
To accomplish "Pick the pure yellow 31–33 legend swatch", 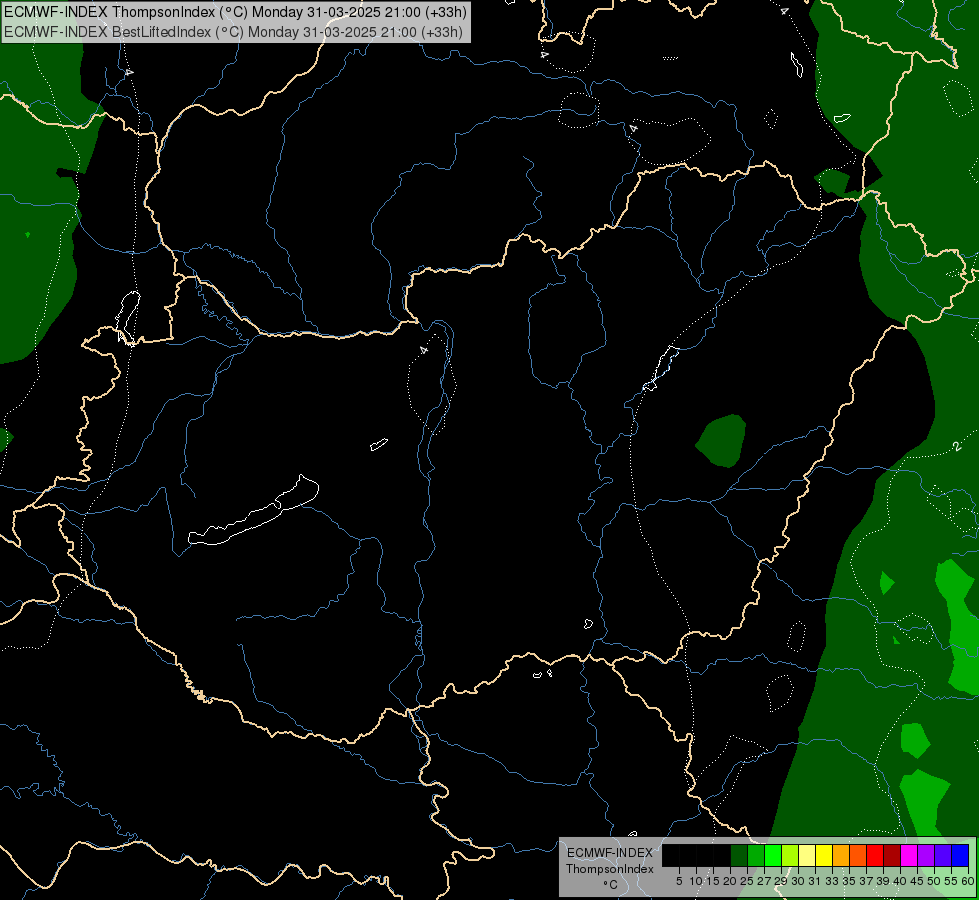I will pos(824,855).
